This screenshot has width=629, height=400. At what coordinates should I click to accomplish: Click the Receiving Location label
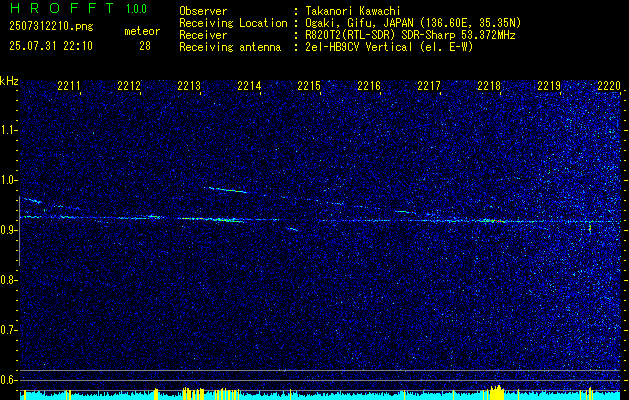coord(233,23)
